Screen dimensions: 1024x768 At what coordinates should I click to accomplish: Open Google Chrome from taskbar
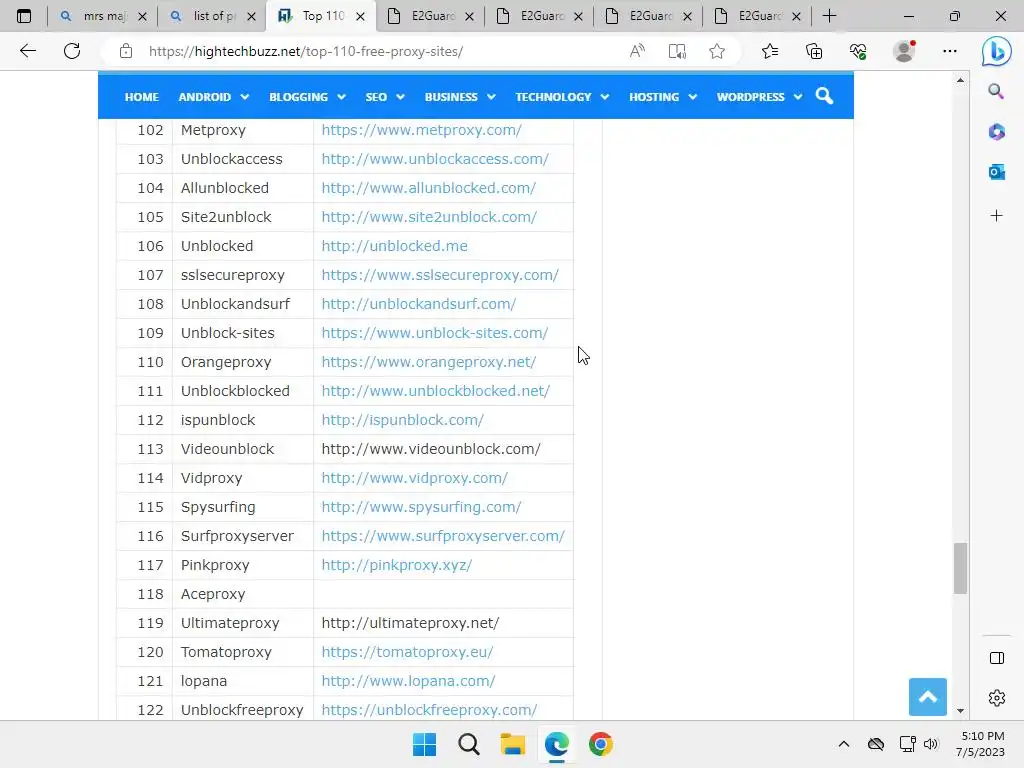601,744
